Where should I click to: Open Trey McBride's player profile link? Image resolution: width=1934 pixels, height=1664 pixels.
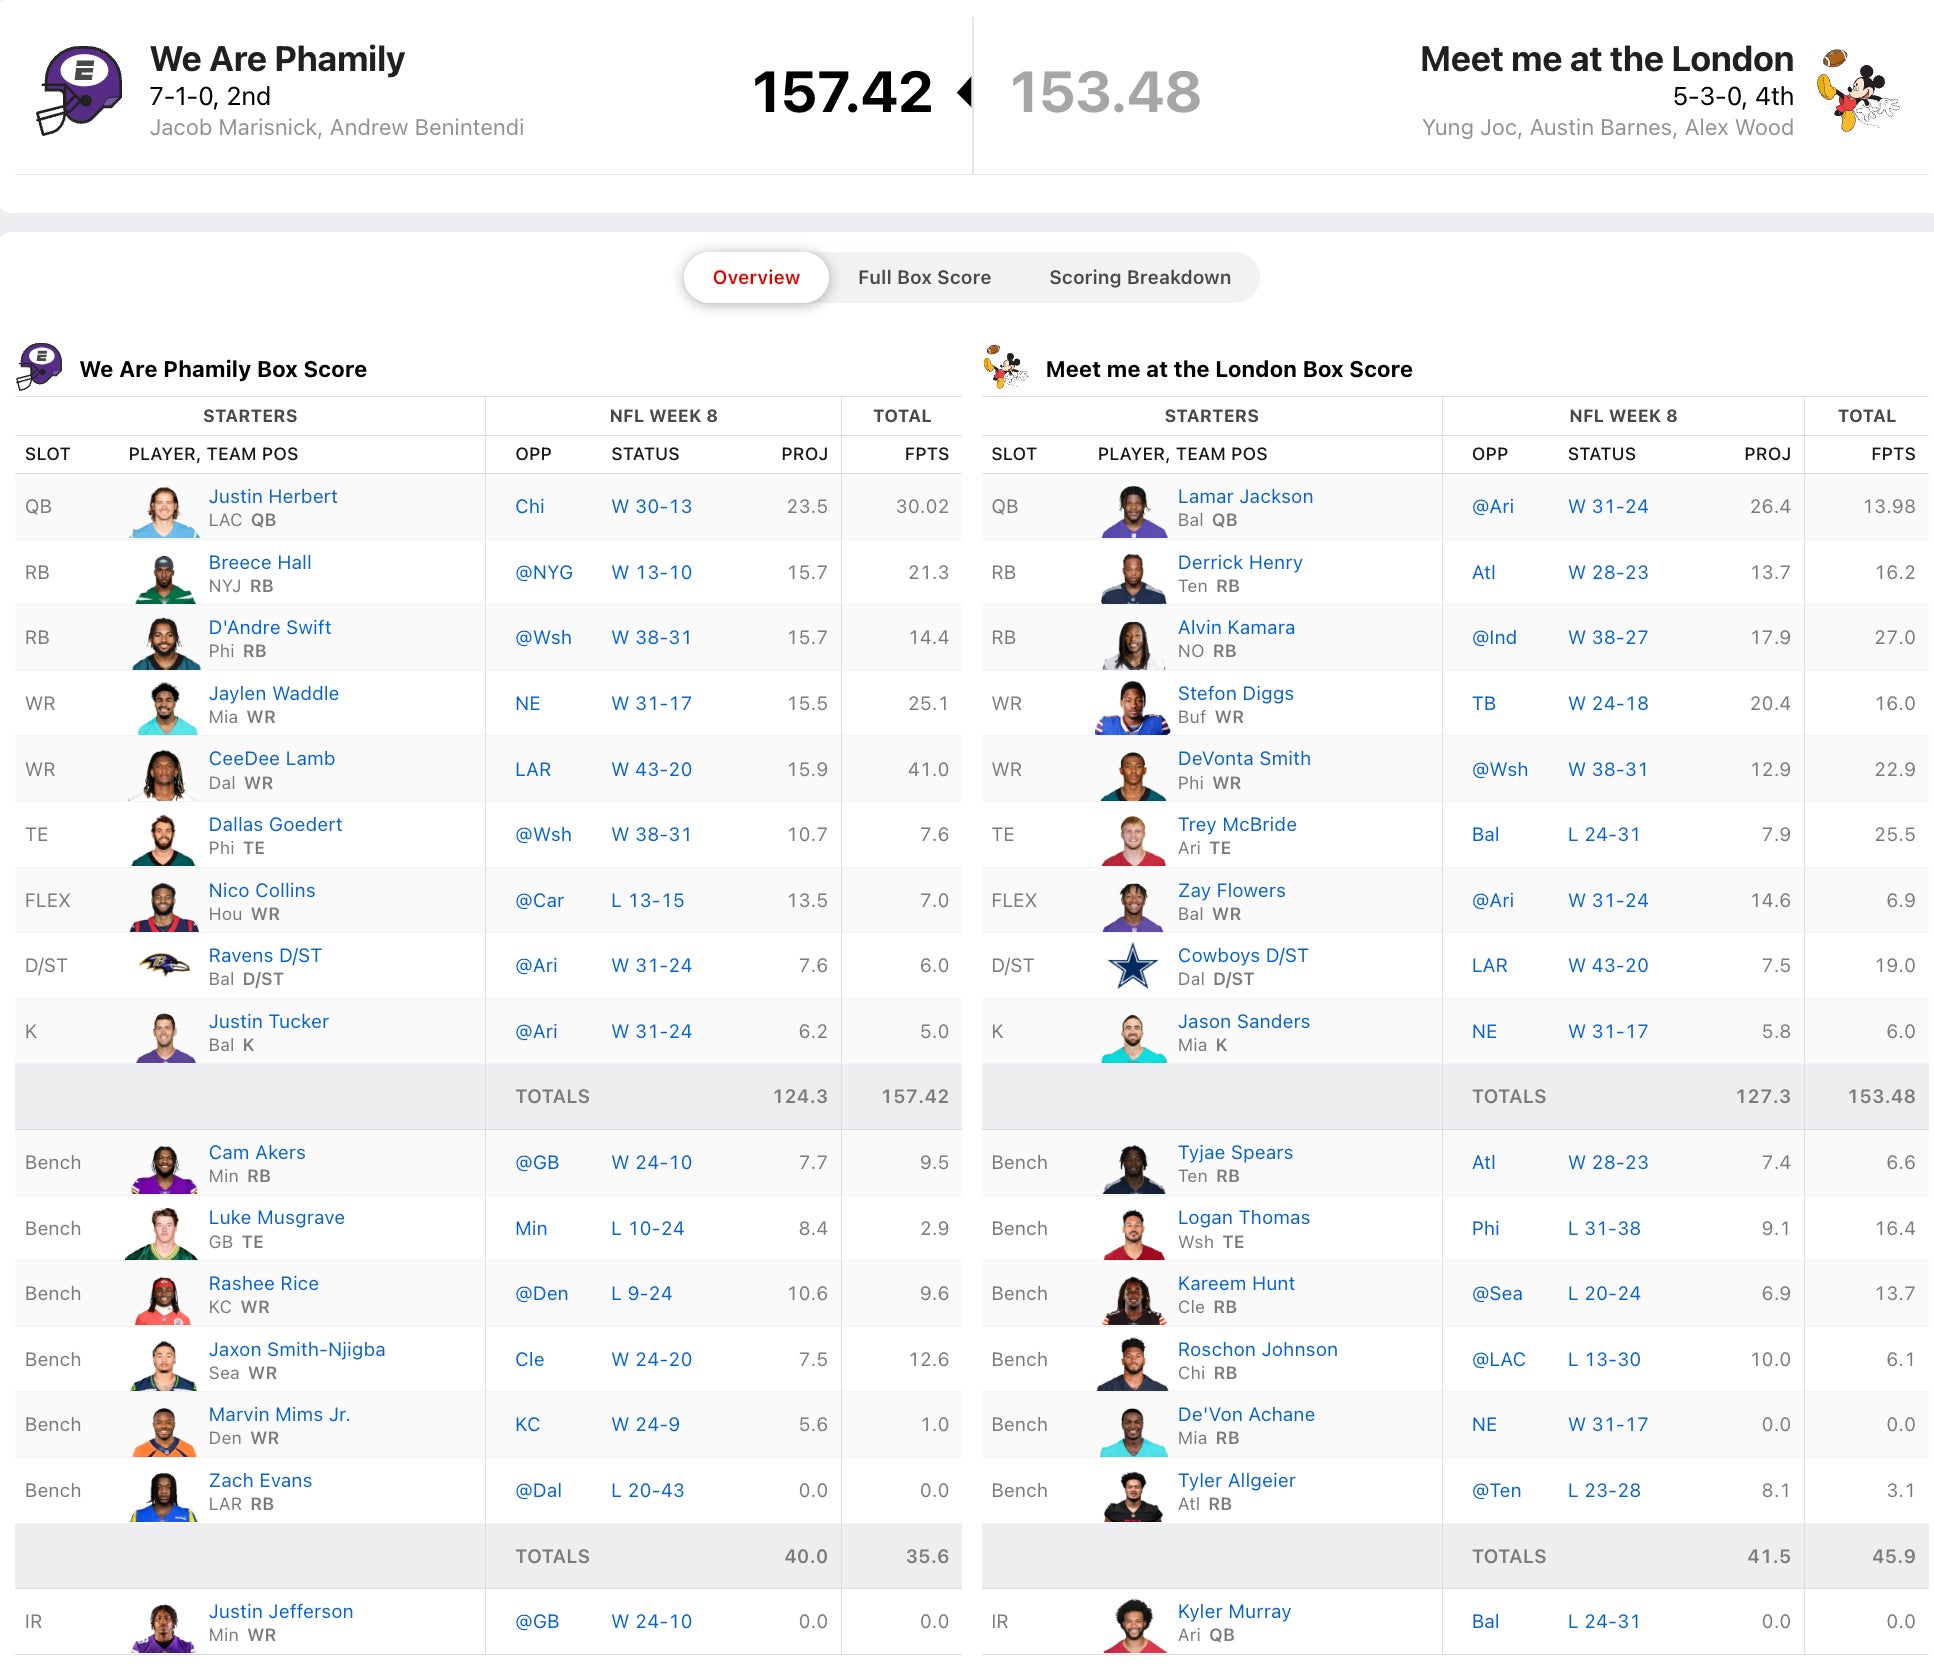pyautogui.click(x=1236, y=824)
